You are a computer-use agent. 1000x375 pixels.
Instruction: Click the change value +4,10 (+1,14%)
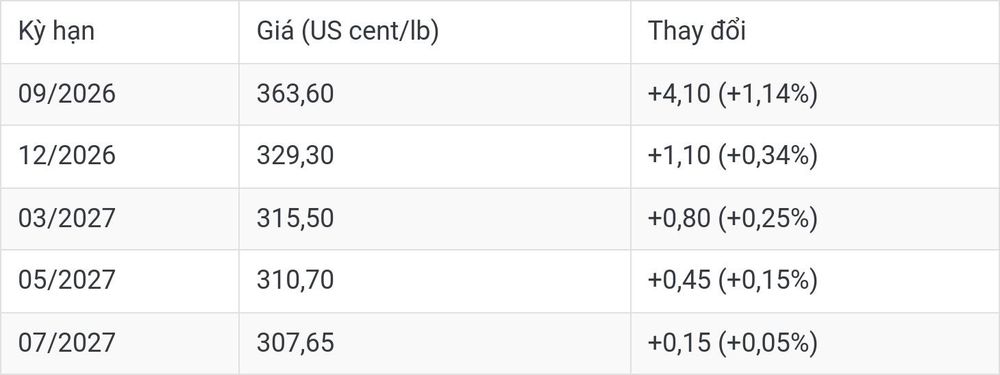point(733,95)
